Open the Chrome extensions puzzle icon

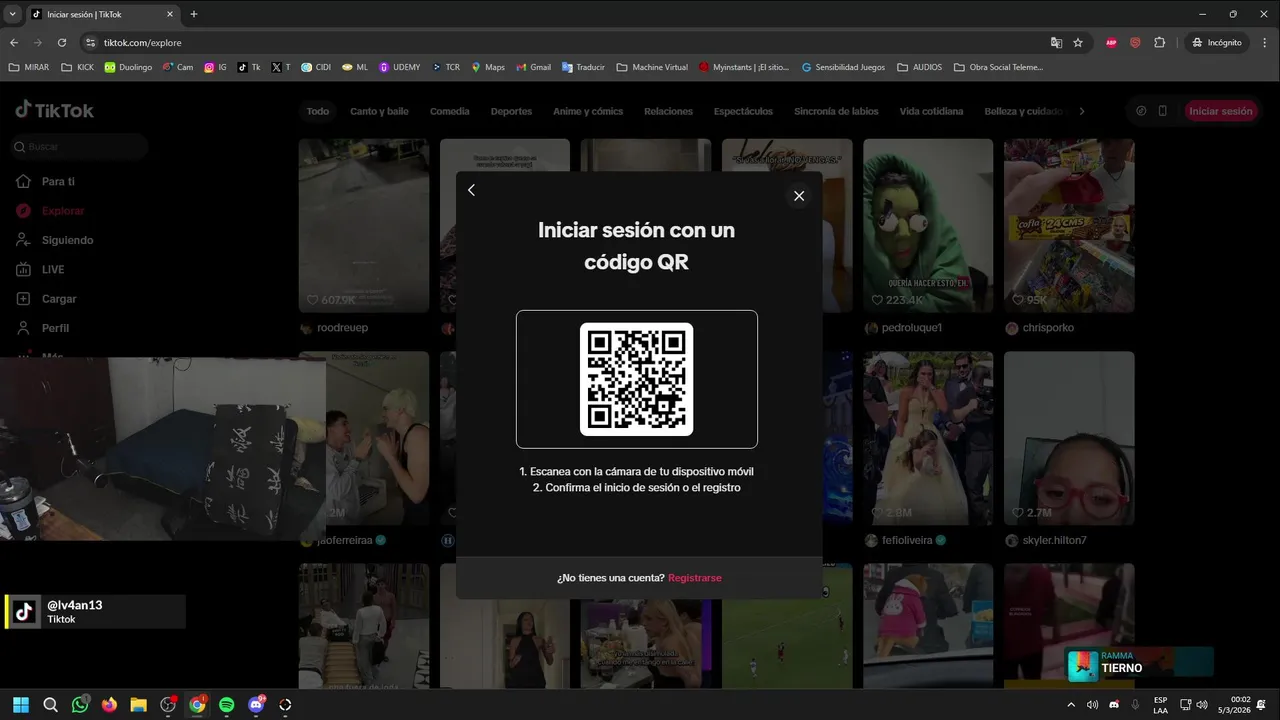[1160, 43]
